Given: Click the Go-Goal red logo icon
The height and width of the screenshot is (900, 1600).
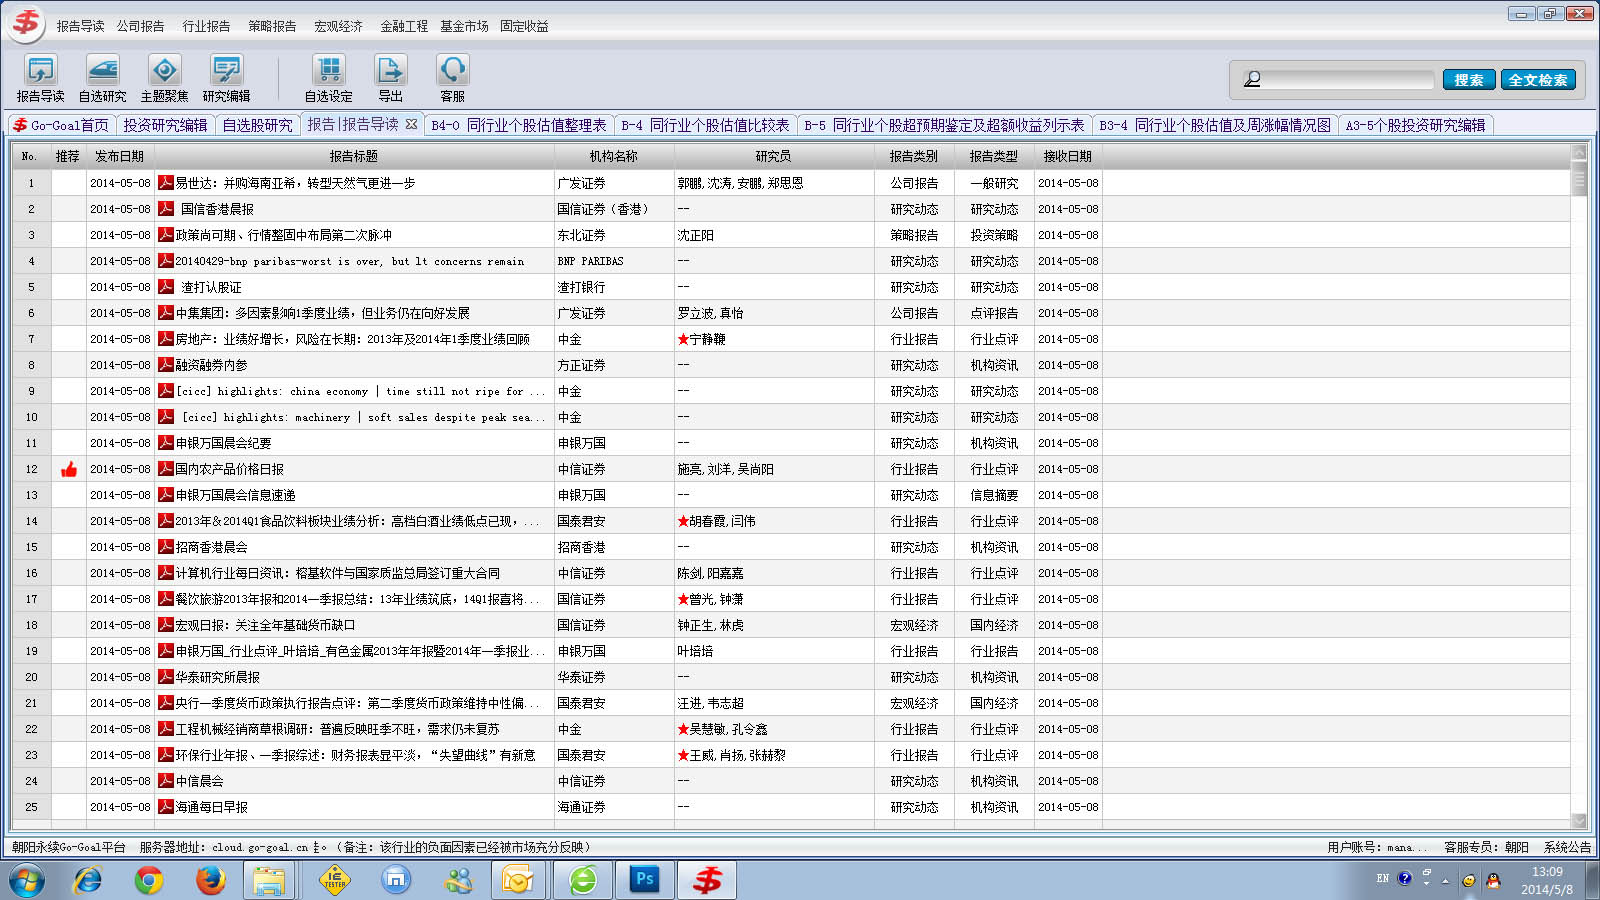Looking at the screenshot, I should (27, 23).
